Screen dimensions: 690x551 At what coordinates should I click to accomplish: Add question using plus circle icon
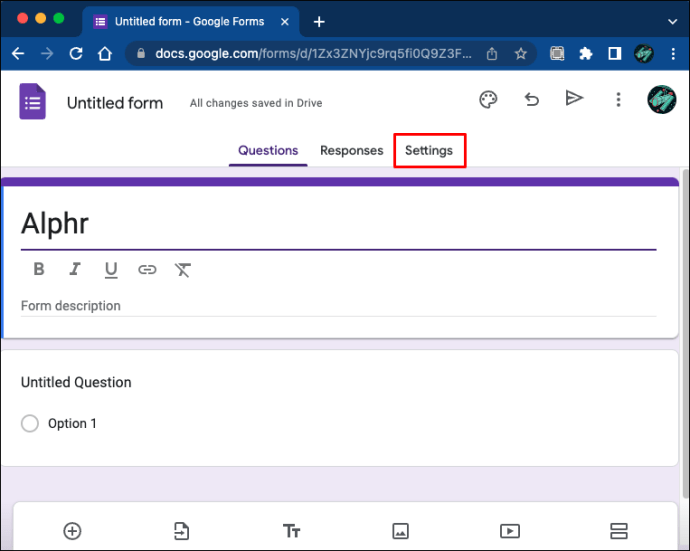(72, 531)
